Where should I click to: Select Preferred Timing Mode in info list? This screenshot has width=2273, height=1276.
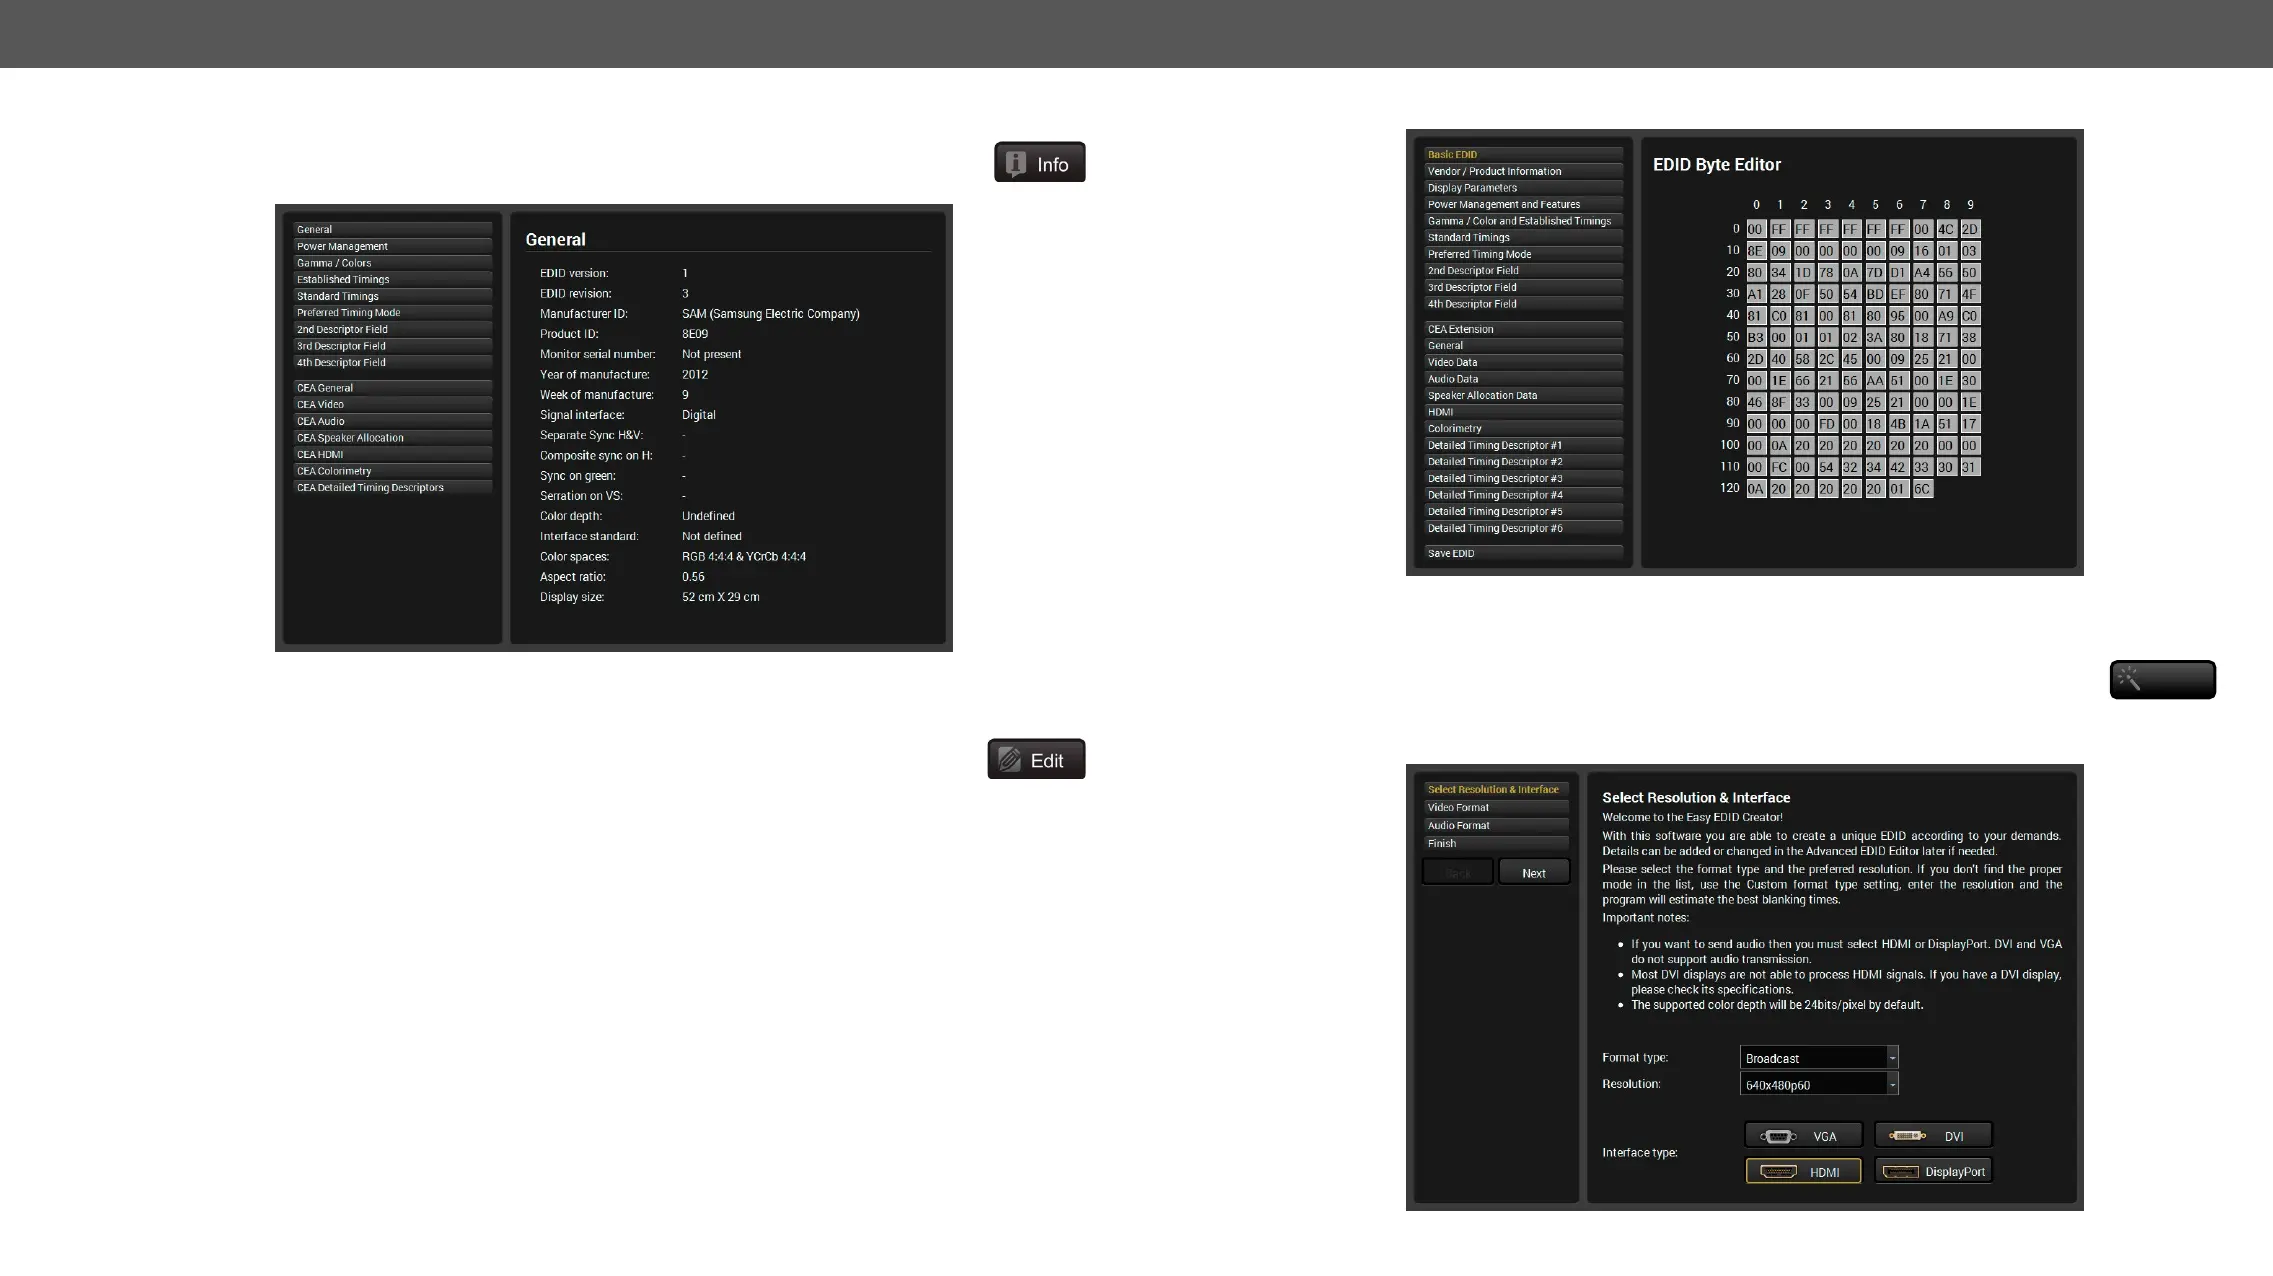pyautogui.click(x=392, y=312)
